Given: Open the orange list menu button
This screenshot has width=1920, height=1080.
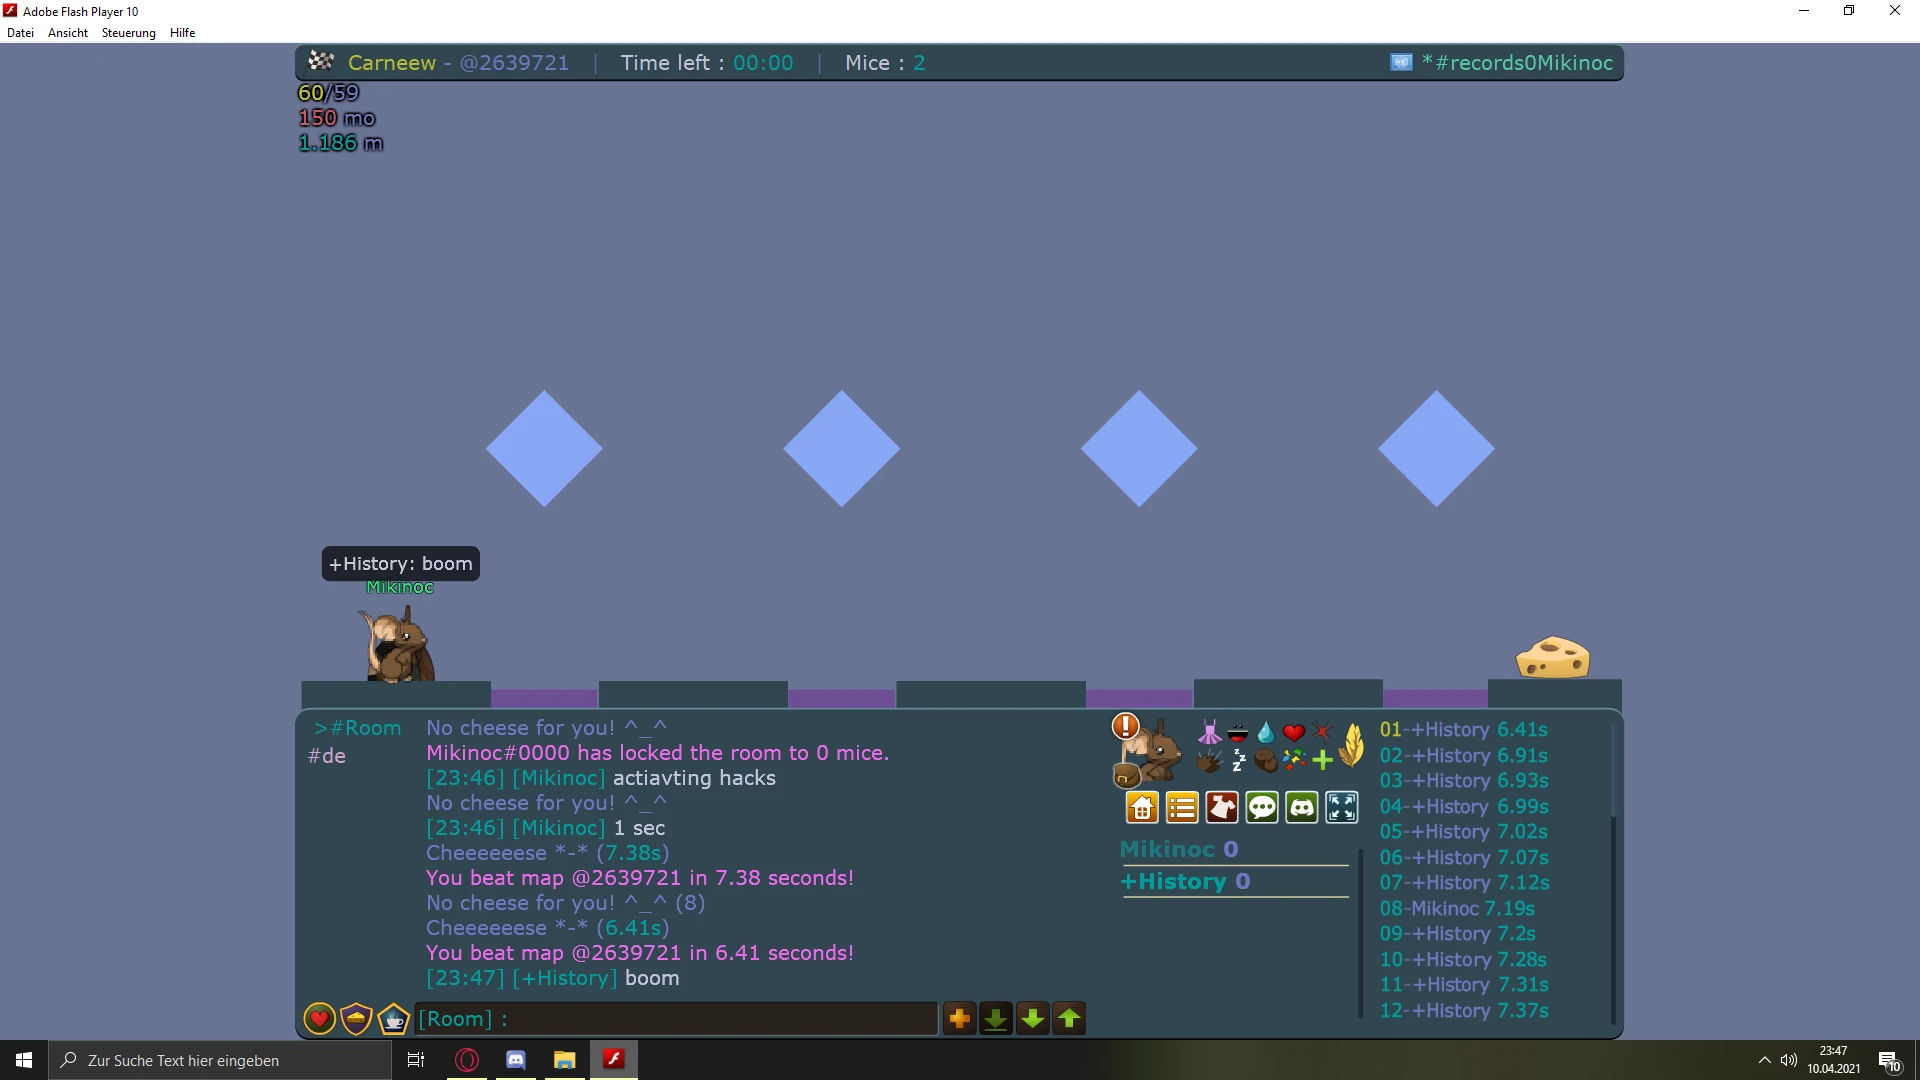Looking at the screenshot, I should click(x=1182, y=807).
